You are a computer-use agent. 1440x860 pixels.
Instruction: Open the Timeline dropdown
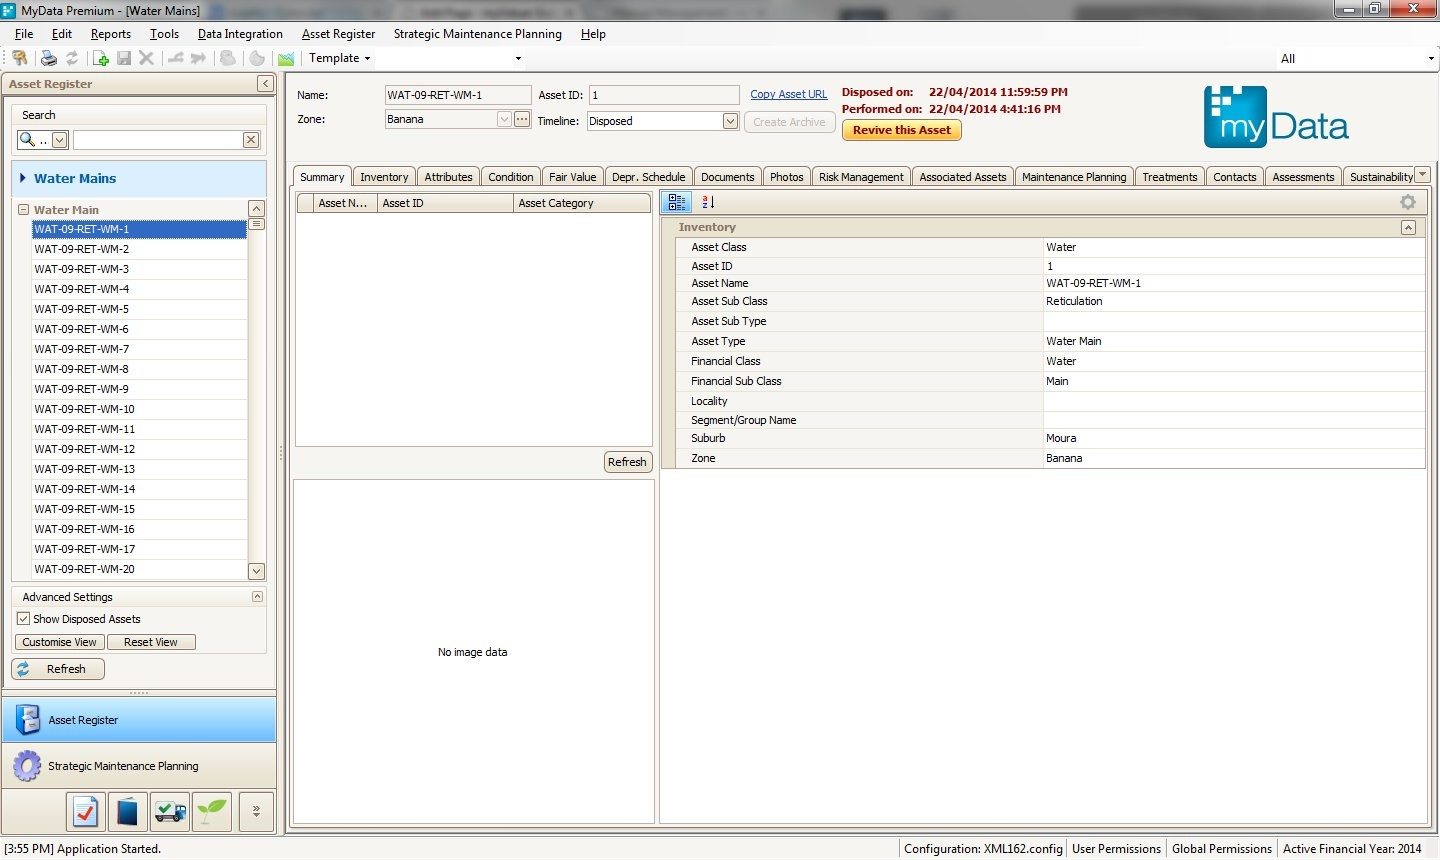(x=730, y=121)
